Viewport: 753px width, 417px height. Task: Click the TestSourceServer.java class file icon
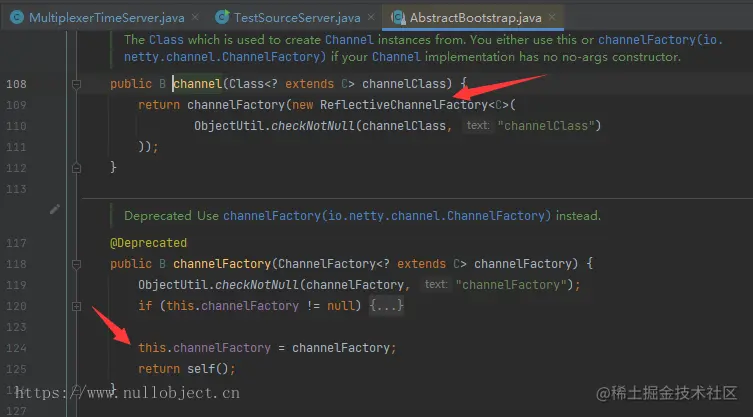(x=222, y=18)
